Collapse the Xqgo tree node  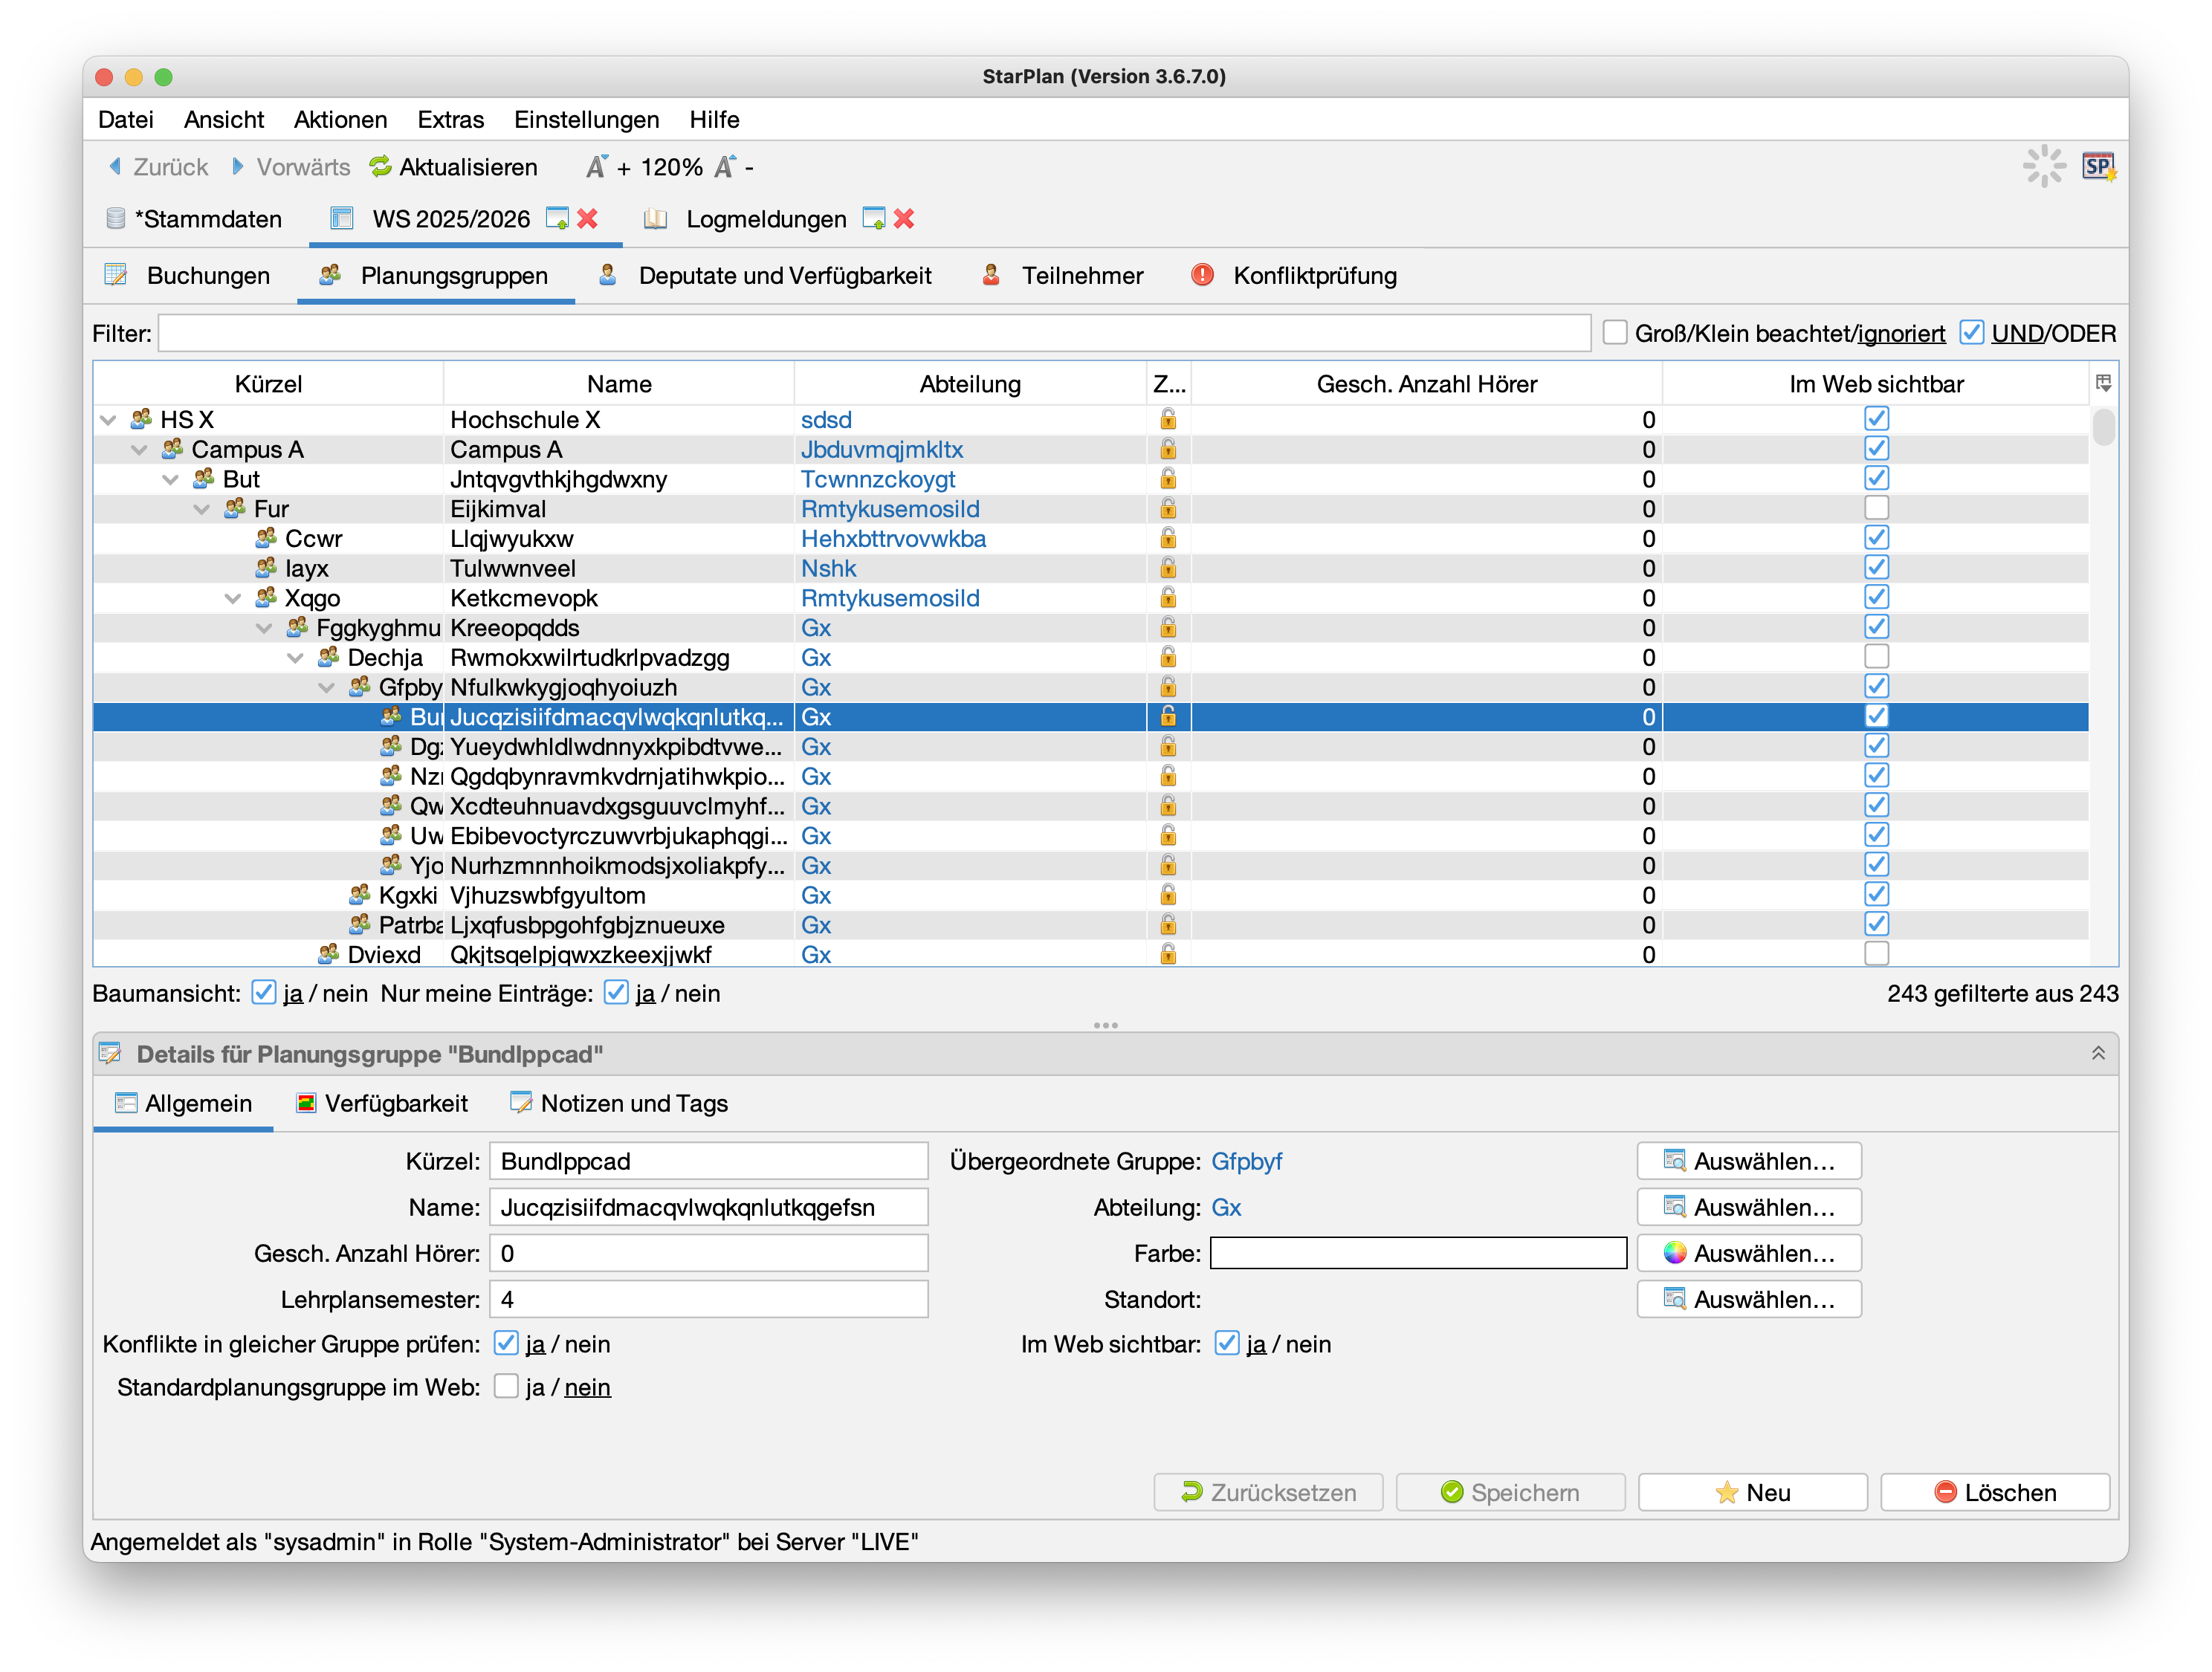[233, 598]
